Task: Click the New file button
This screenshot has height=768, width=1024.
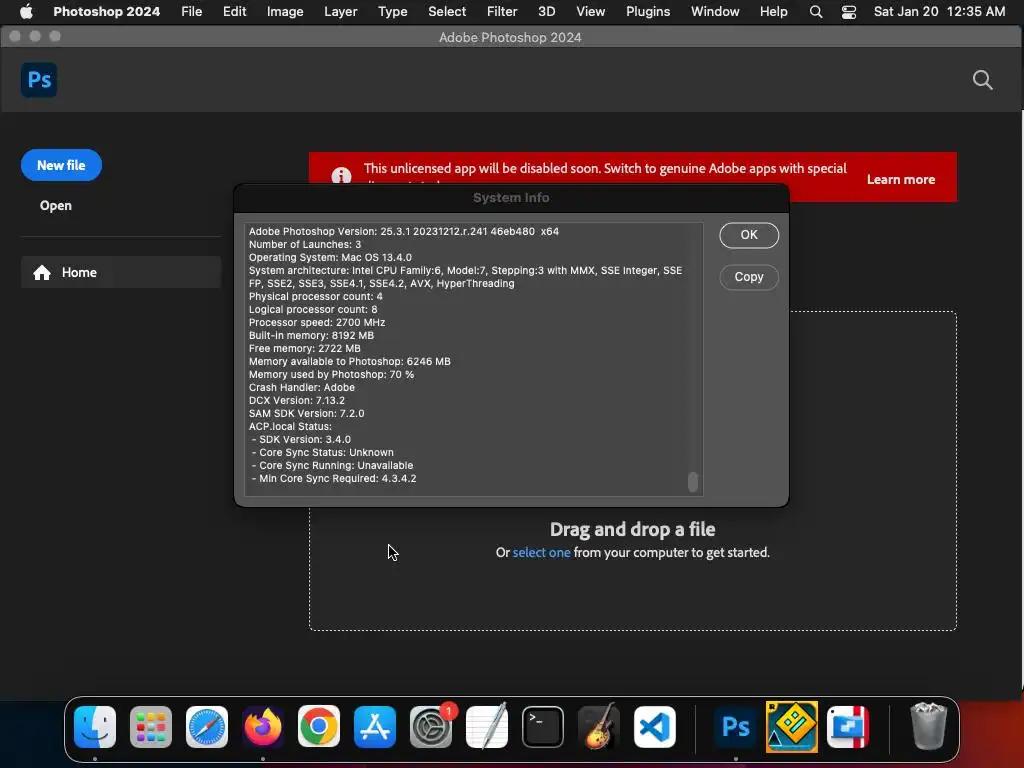Action: pyautogui.click(x=61, y=165)
